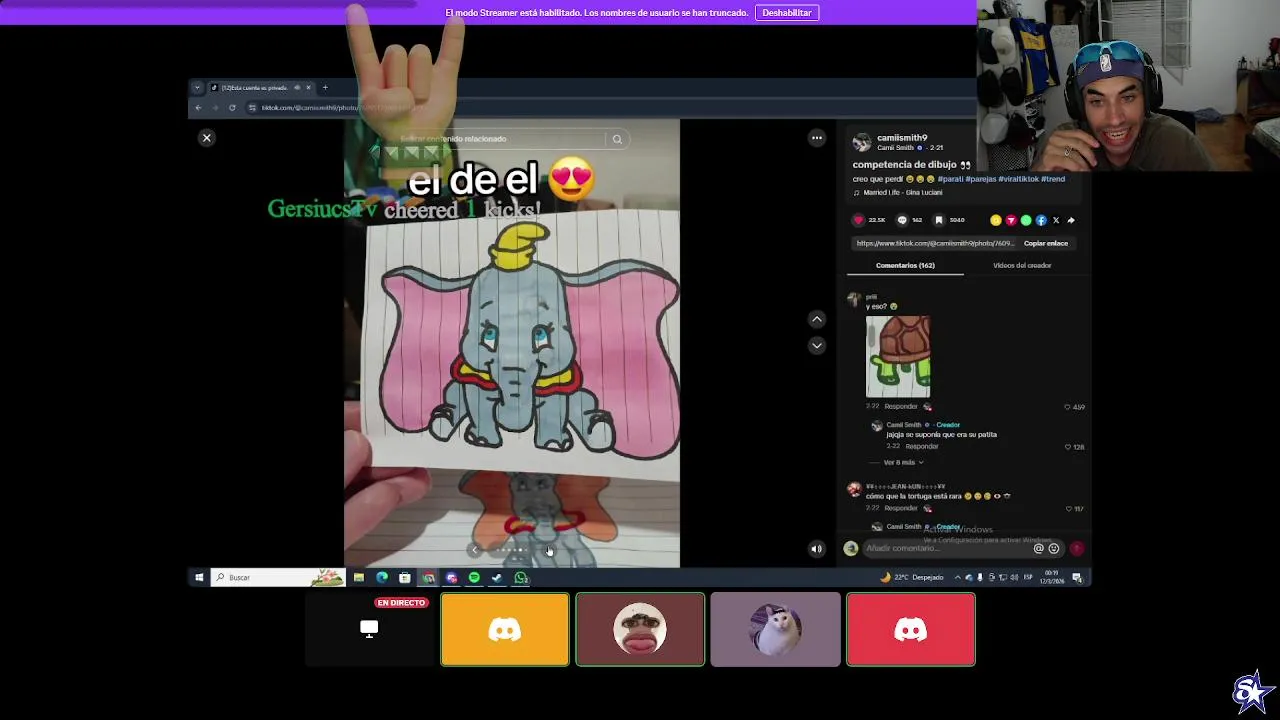1280x720 pixels.
Task: Select the EN DIRECTO screen share tile
Action: point(369,629)
